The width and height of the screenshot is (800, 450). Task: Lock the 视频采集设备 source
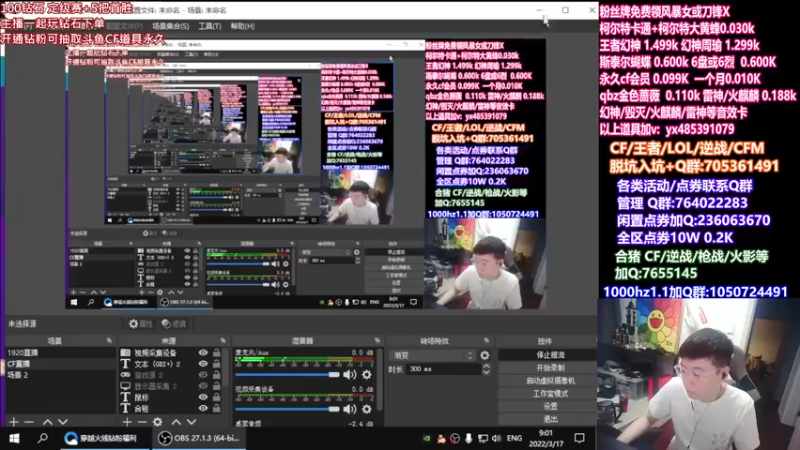(x=217, y=353)
